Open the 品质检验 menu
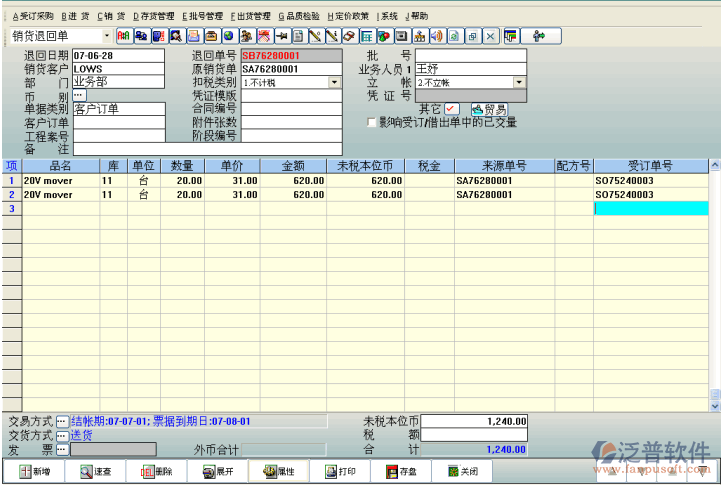 (300, 16)
